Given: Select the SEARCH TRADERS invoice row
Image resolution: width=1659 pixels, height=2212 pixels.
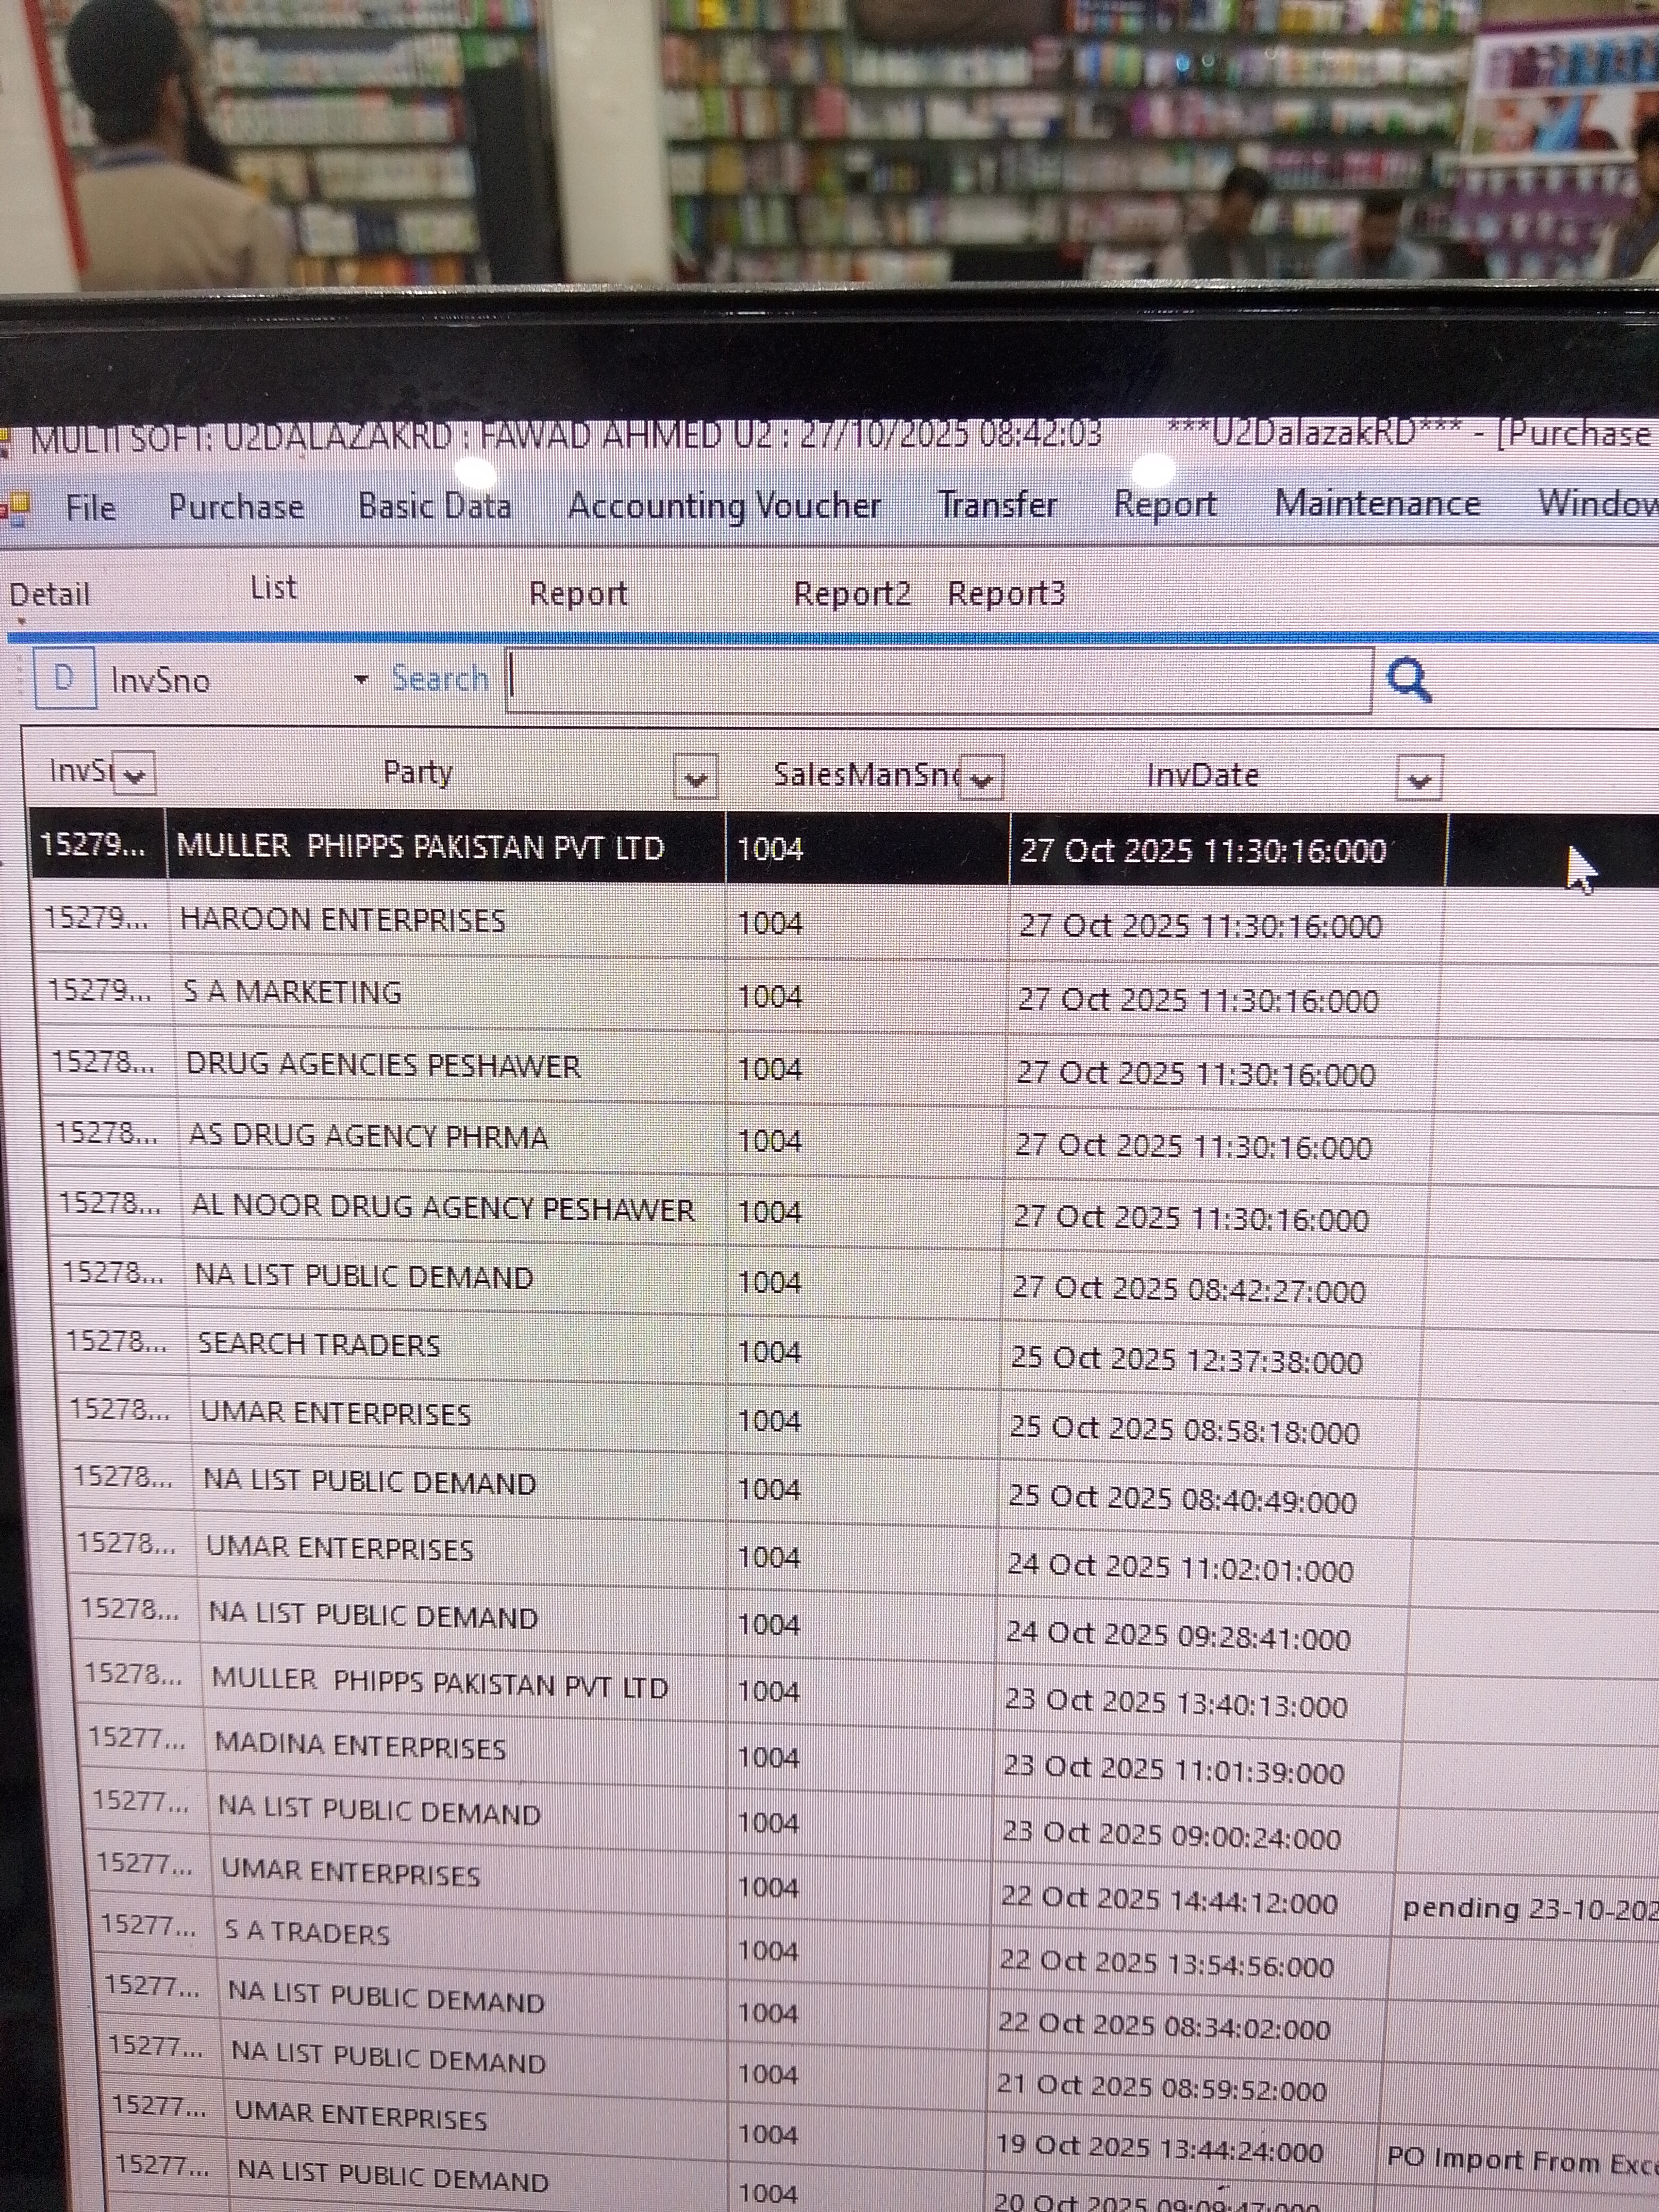Looking at the screenshot, I should (318, 1345).
